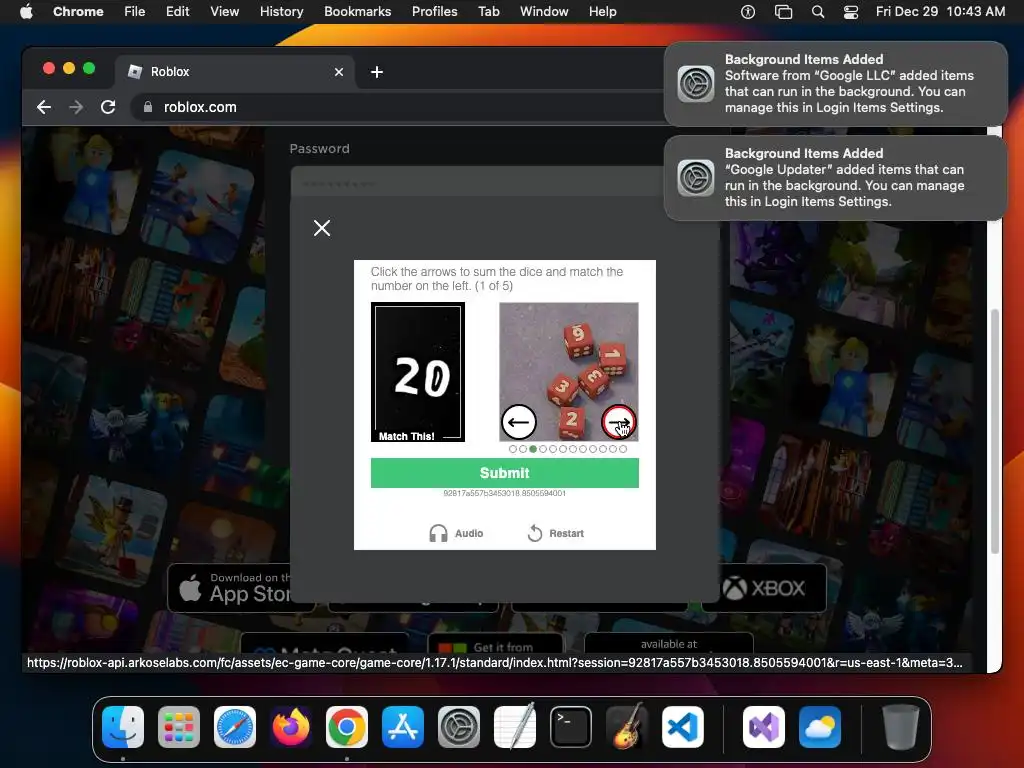Open System Settings from the Dock

click(x=458, y=727)
